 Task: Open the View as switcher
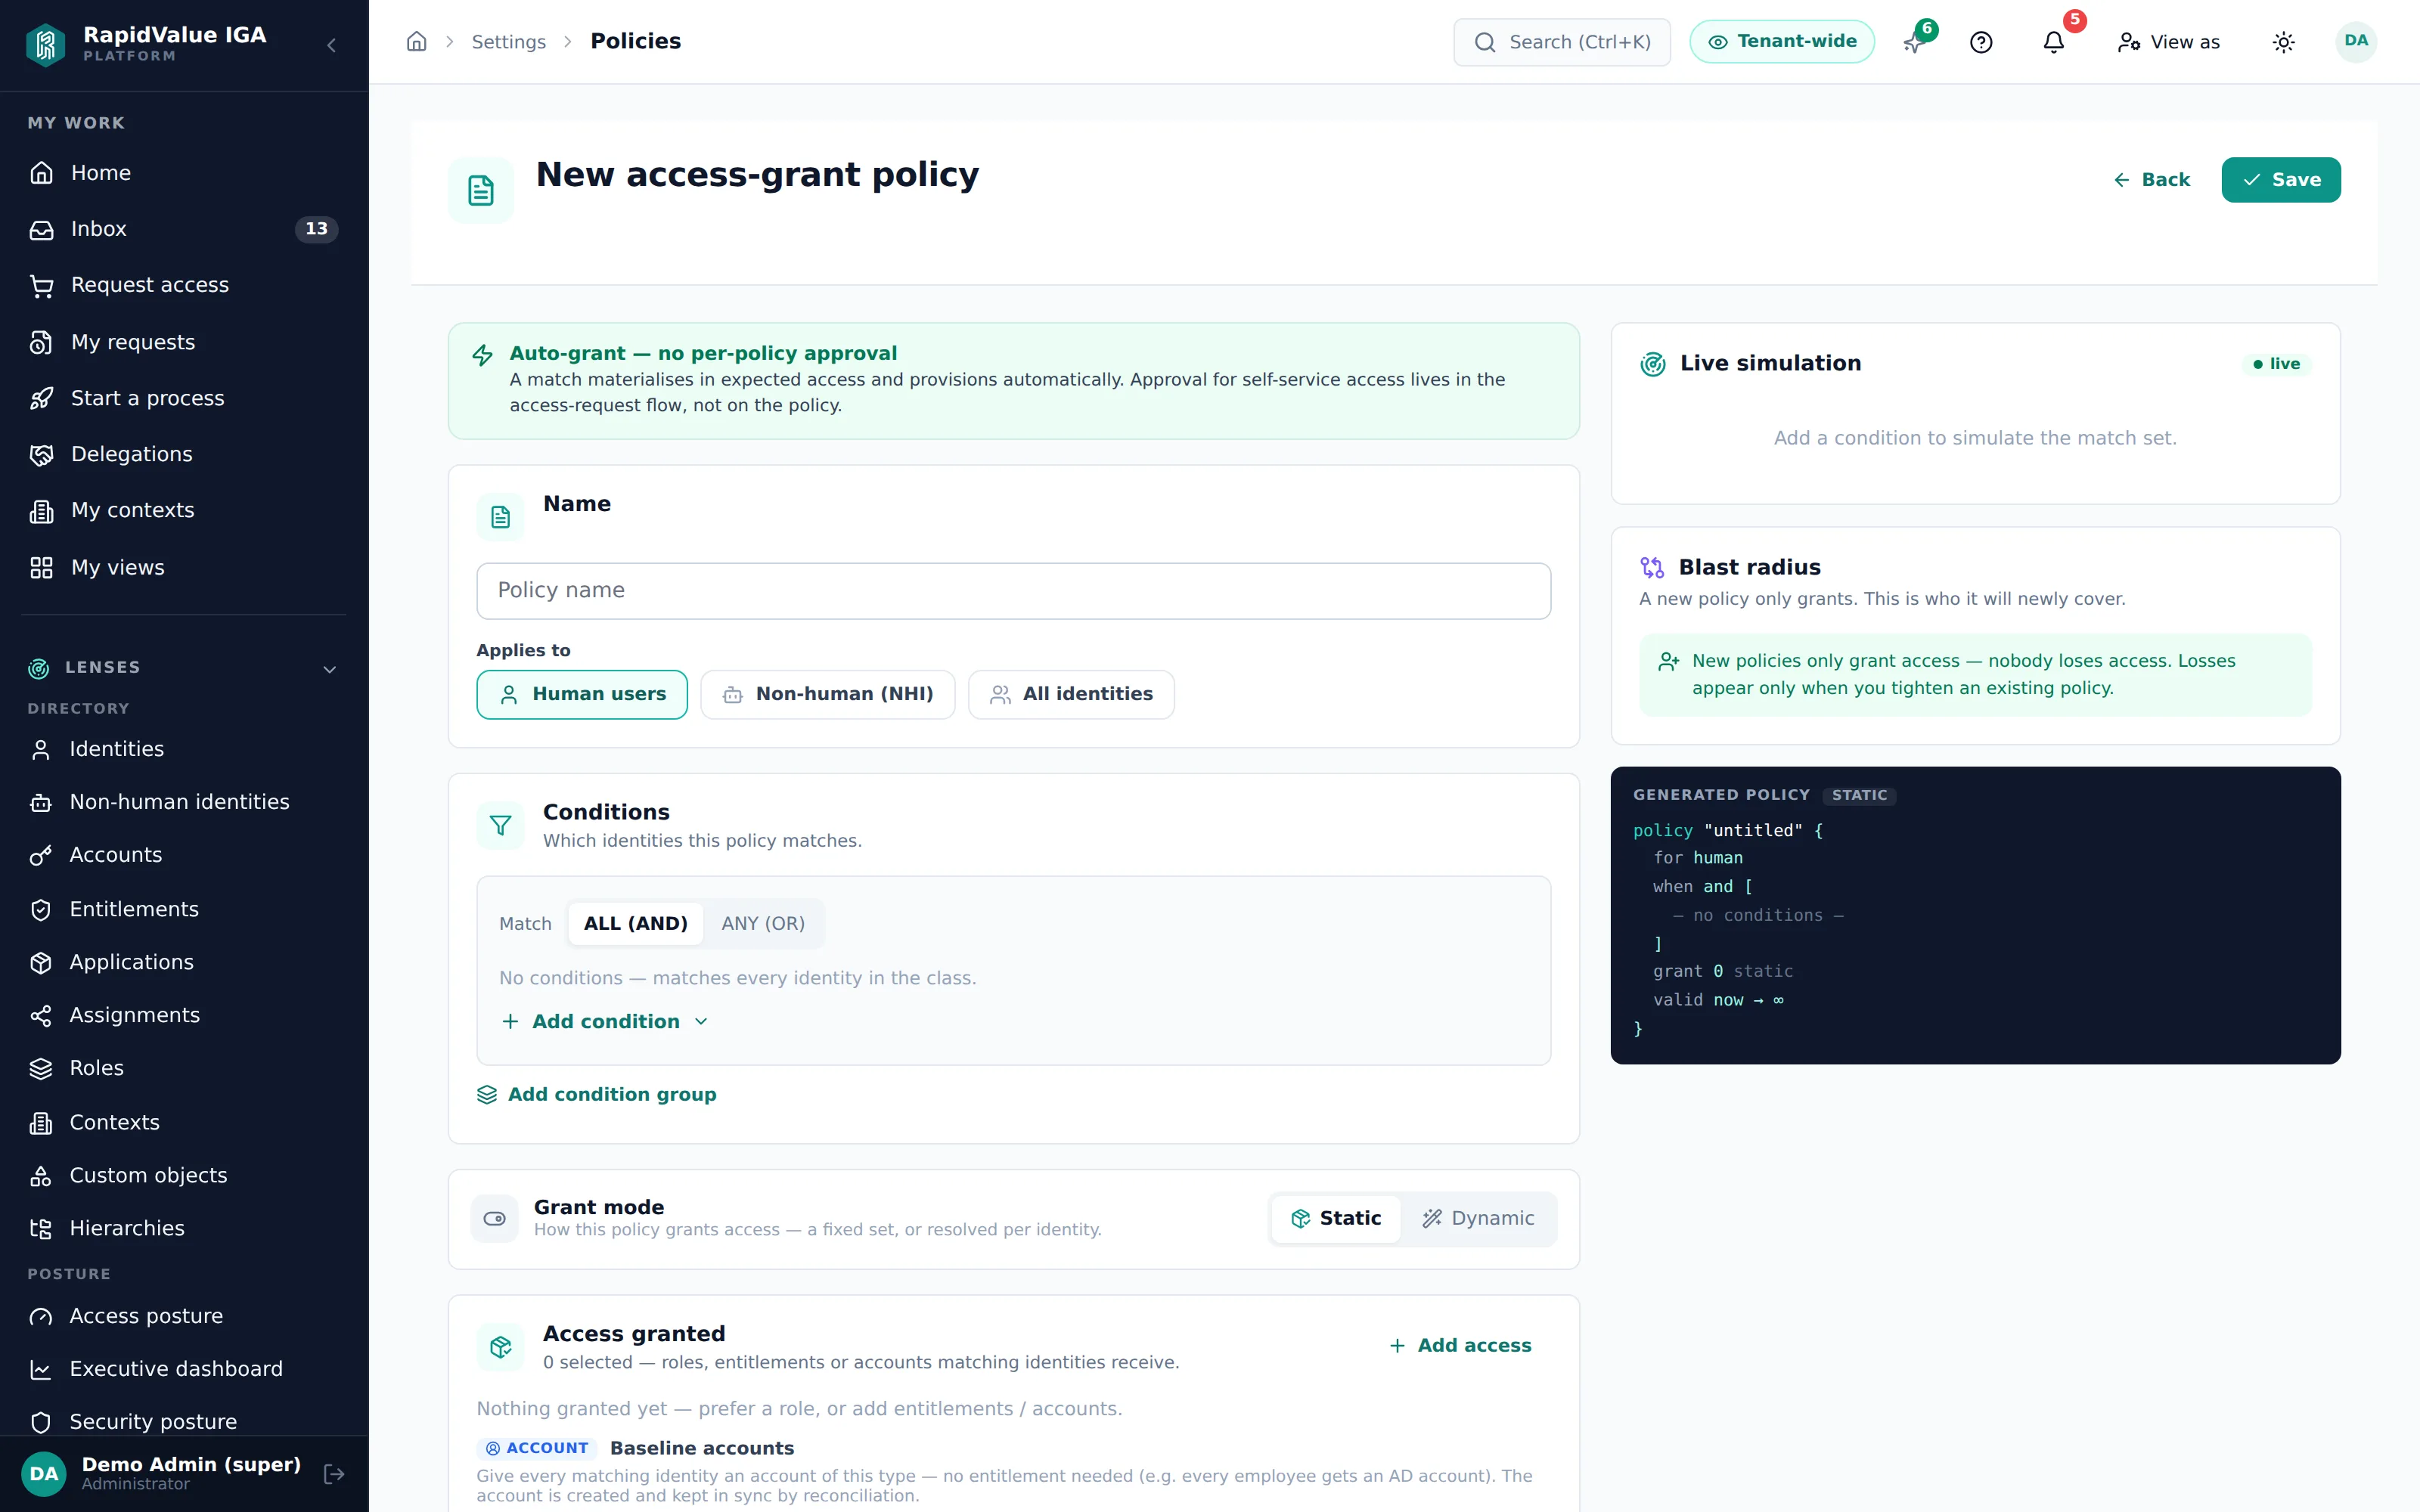[x=2168, y=42]
